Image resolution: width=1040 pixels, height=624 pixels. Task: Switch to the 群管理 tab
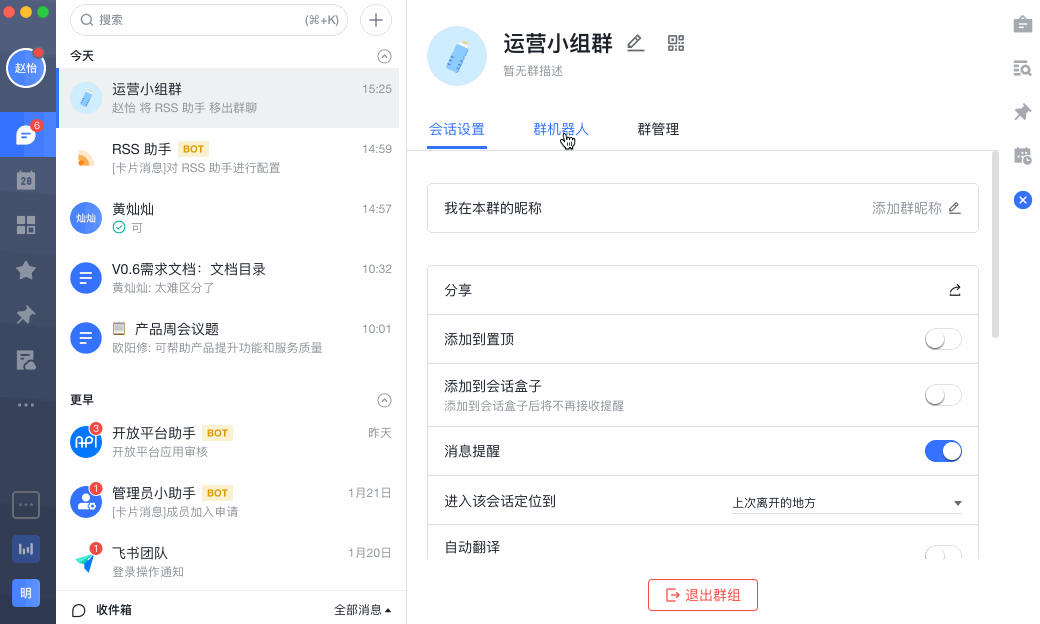[658, 129]
